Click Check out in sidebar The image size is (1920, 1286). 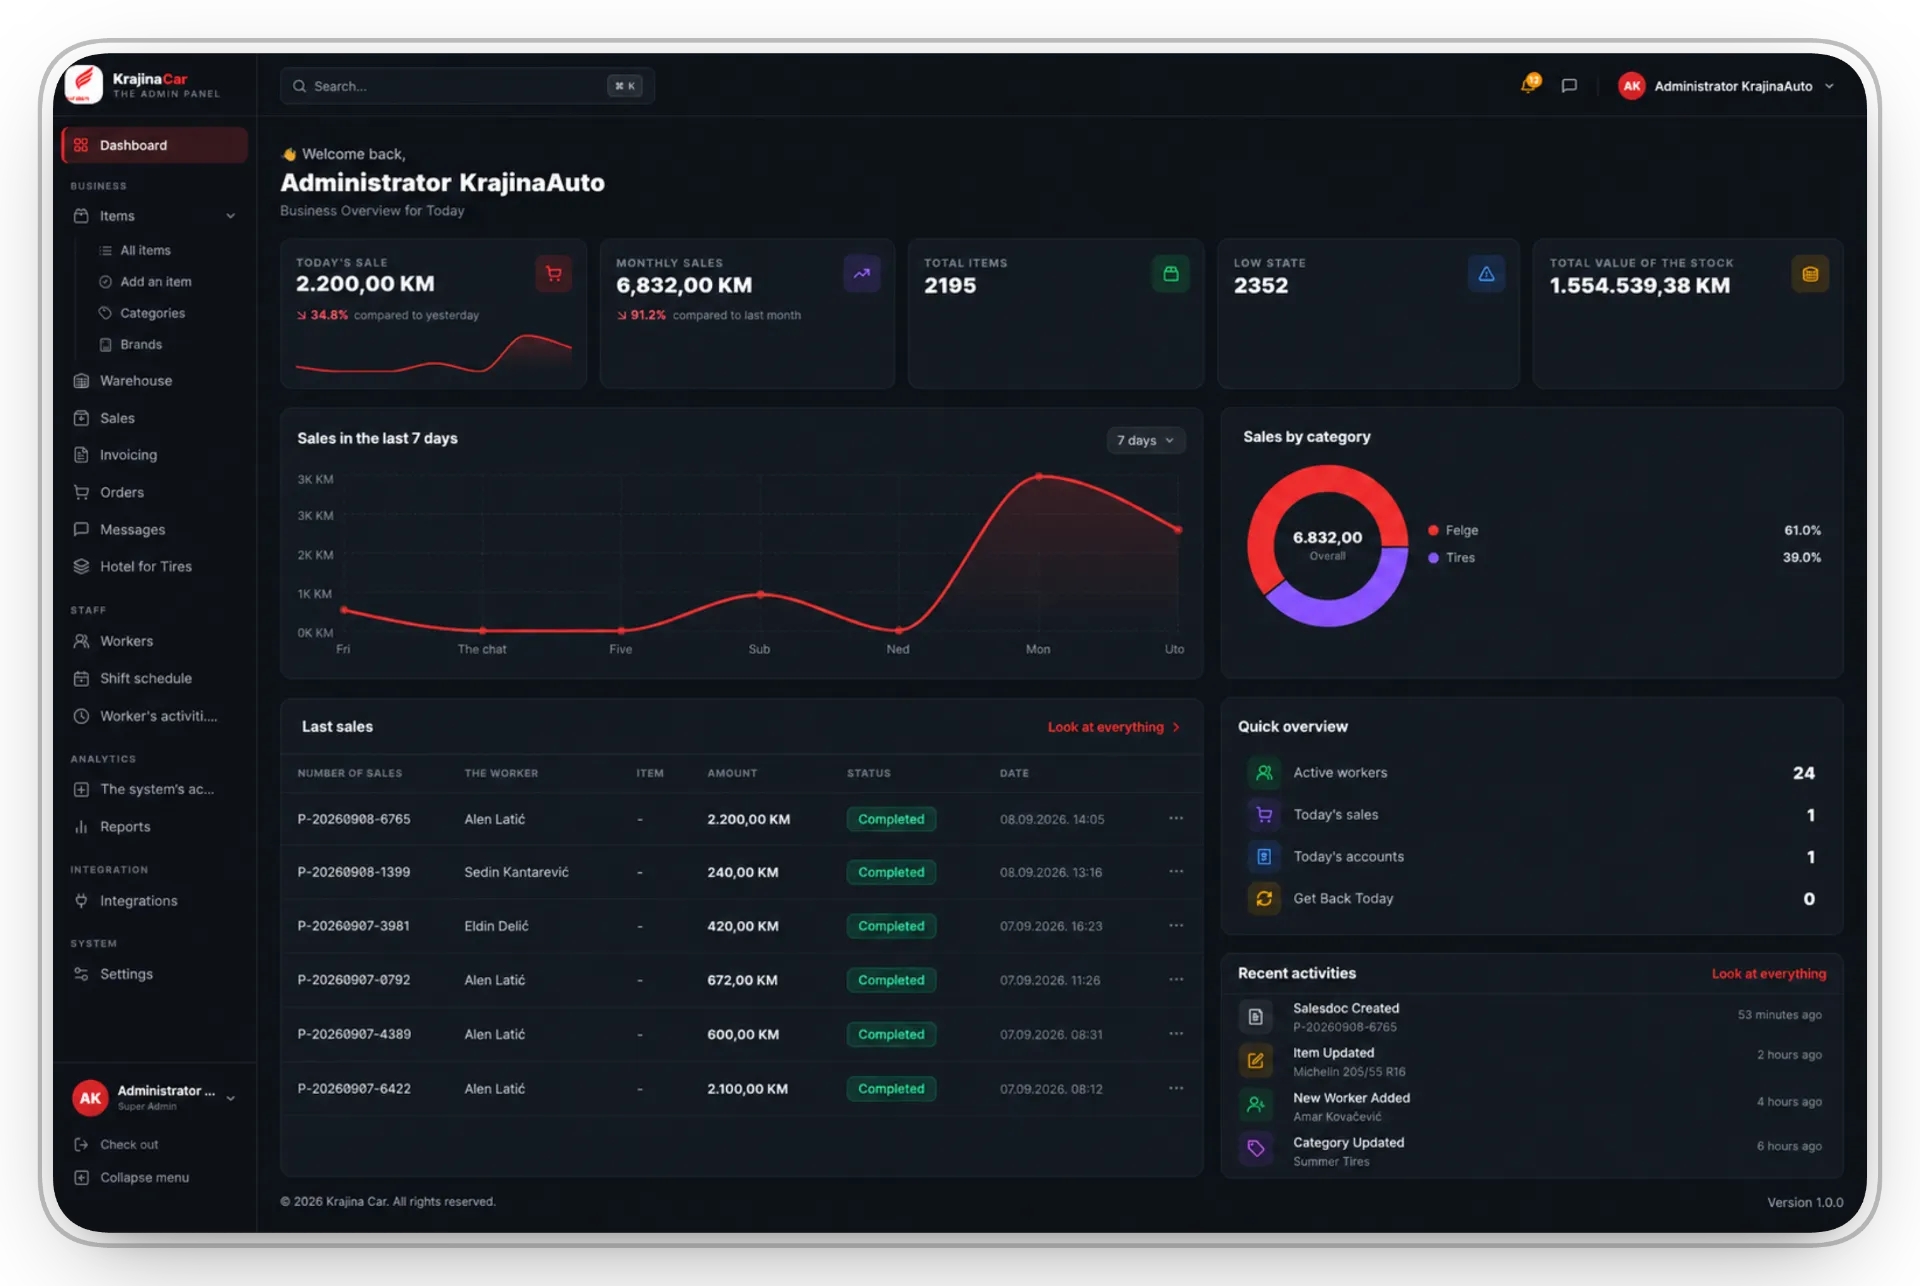point(116,1144)
